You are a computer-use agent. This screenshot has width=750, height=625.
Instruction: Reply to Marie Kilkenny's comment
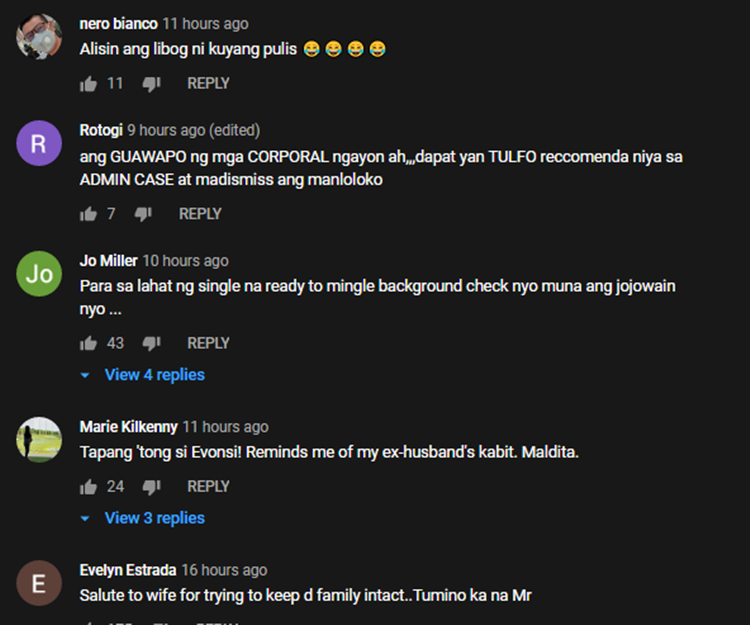tap(208, 487)
